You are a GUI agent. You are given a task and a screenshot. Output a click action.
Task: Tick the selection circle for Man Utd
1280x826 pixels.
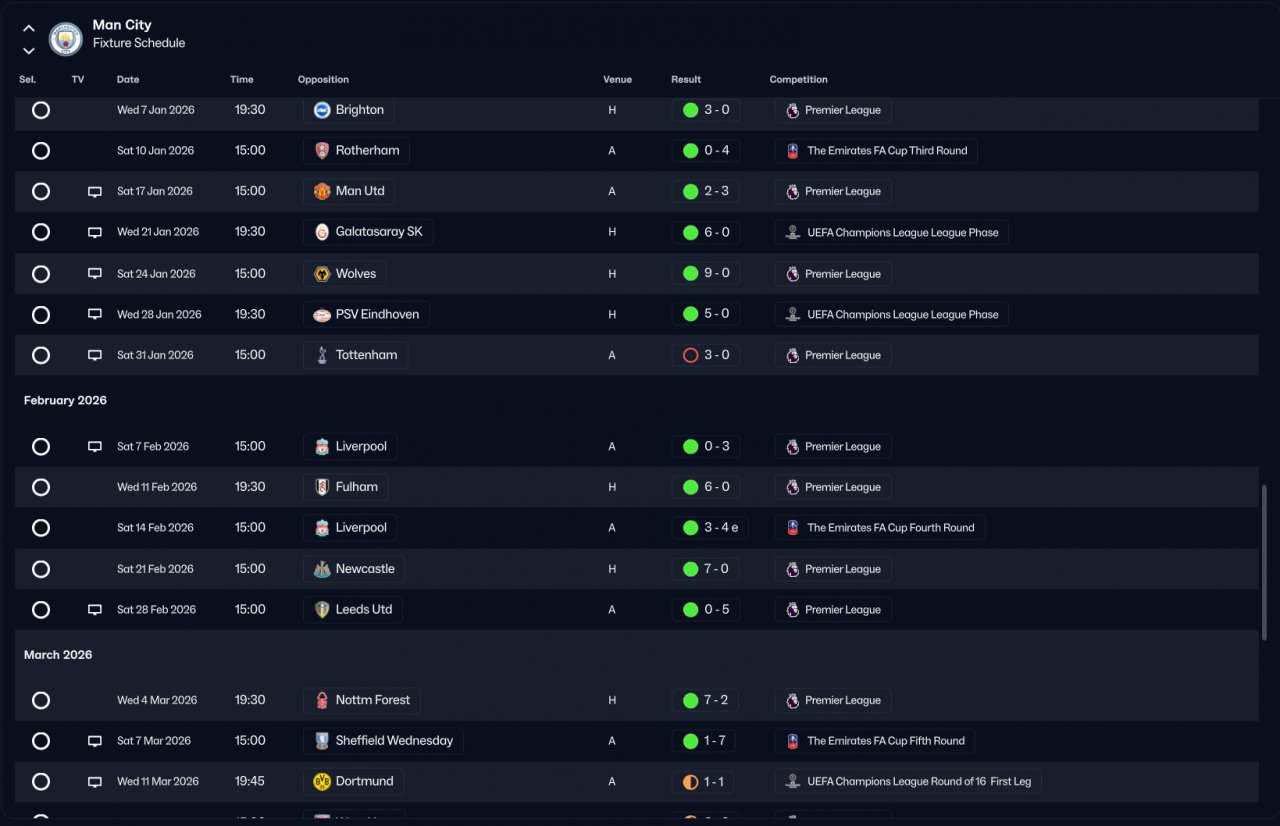pyautogui.click(x=41, y=191)
